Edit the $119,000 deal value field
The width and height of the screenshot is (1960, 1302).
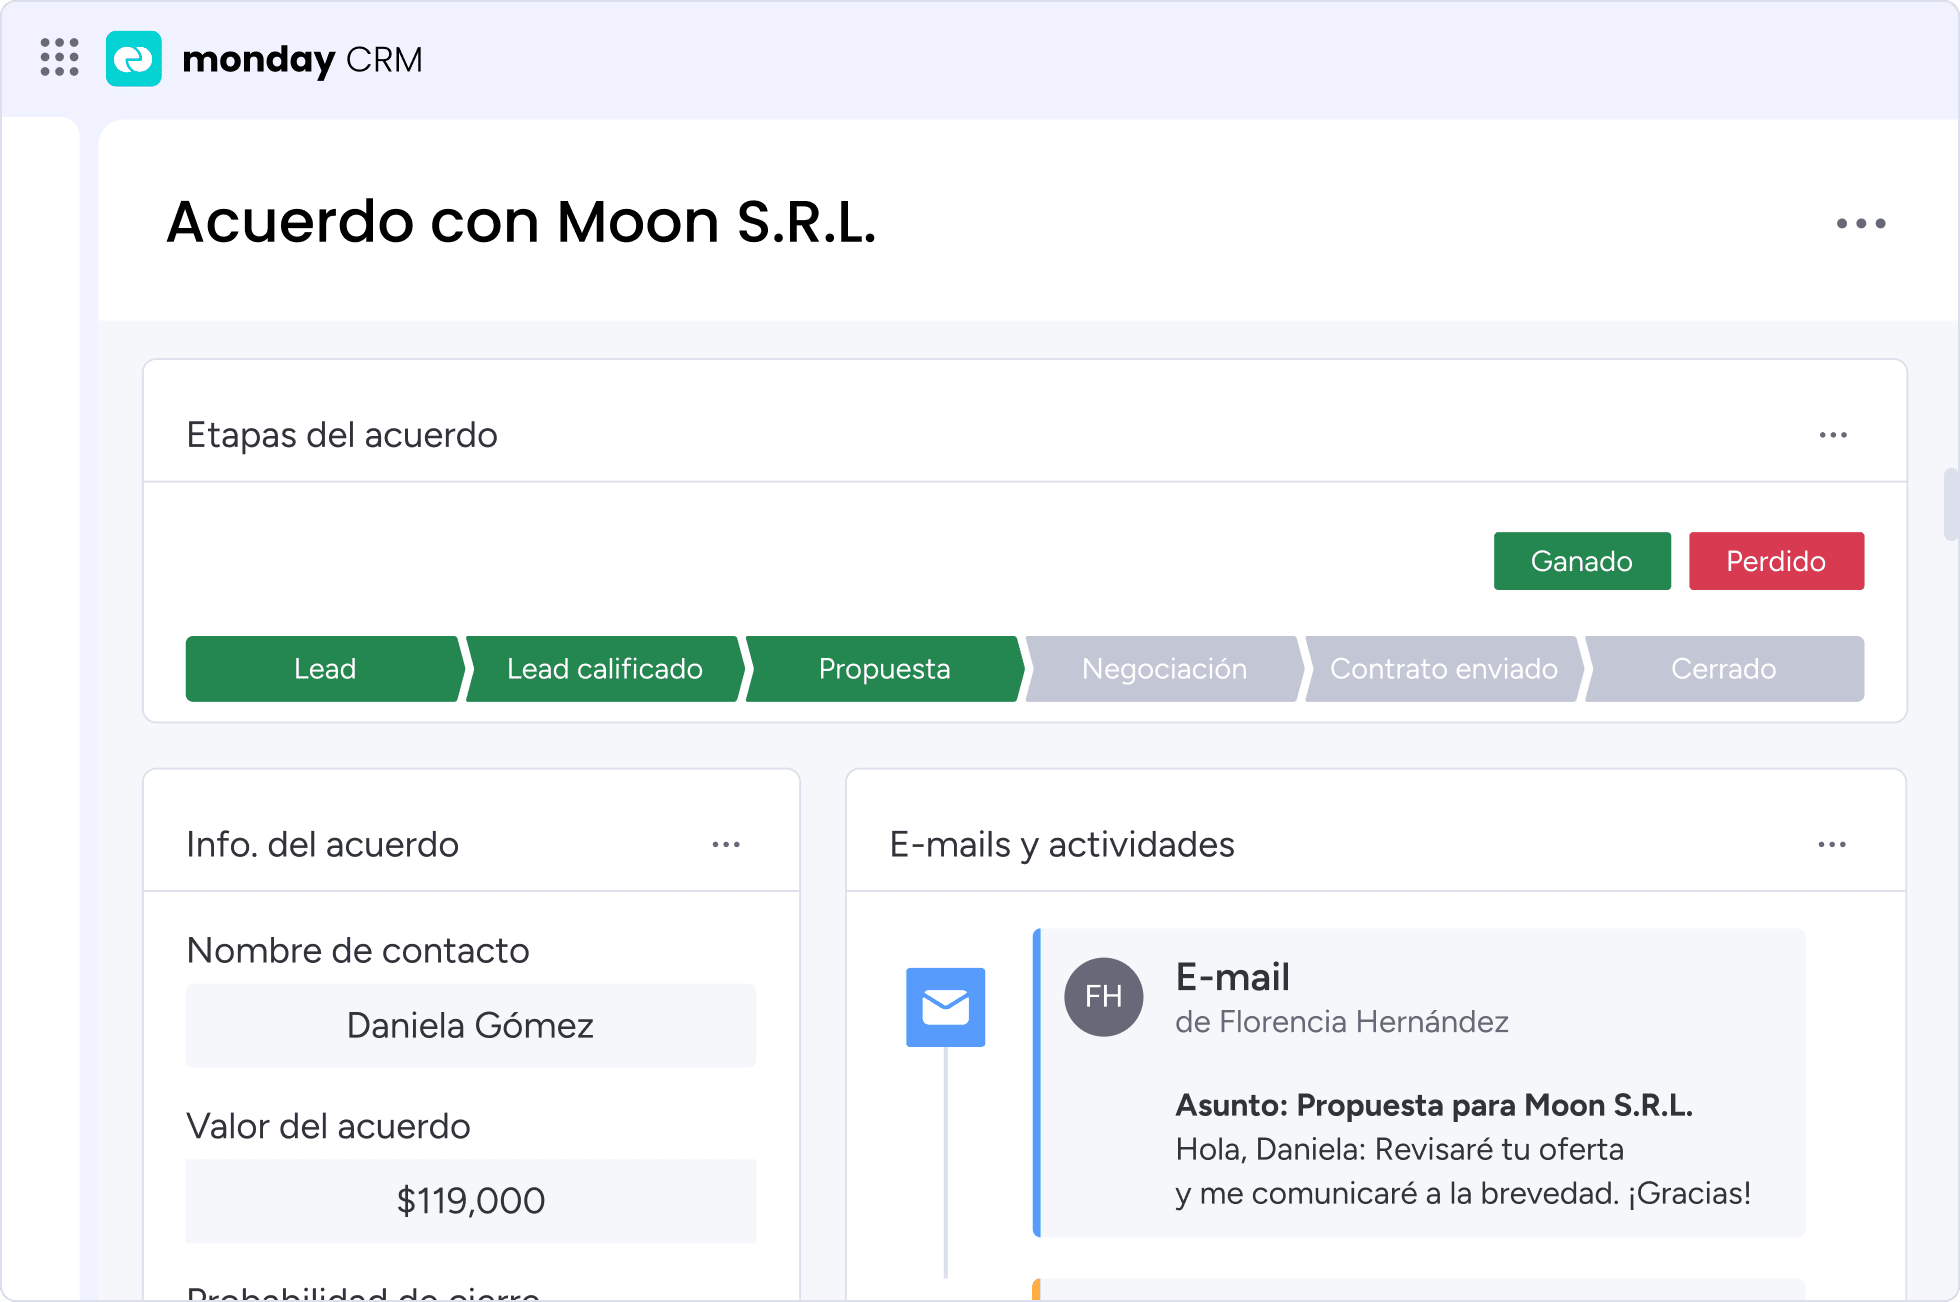471,1201
